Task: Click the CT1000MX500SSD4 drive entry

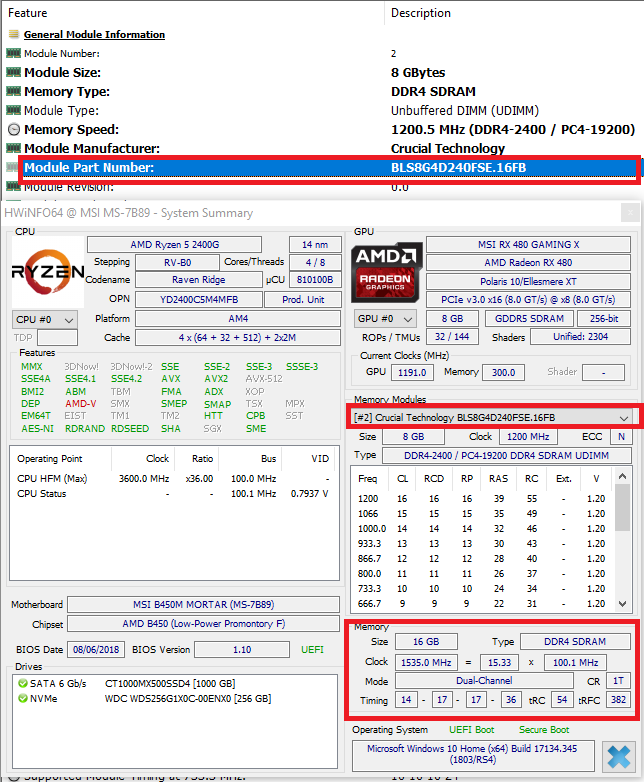Action: pyautogui.click(x=170, y=683)
